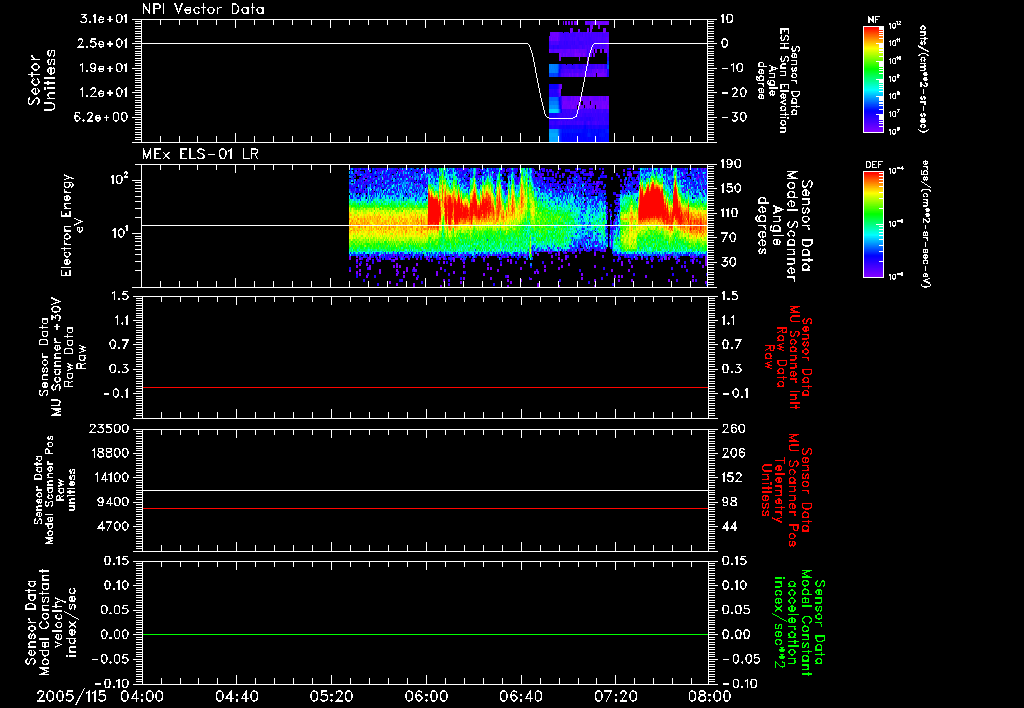
Task: Click the 'Electron Energy eV' axis label
Action: click(73, 225)
